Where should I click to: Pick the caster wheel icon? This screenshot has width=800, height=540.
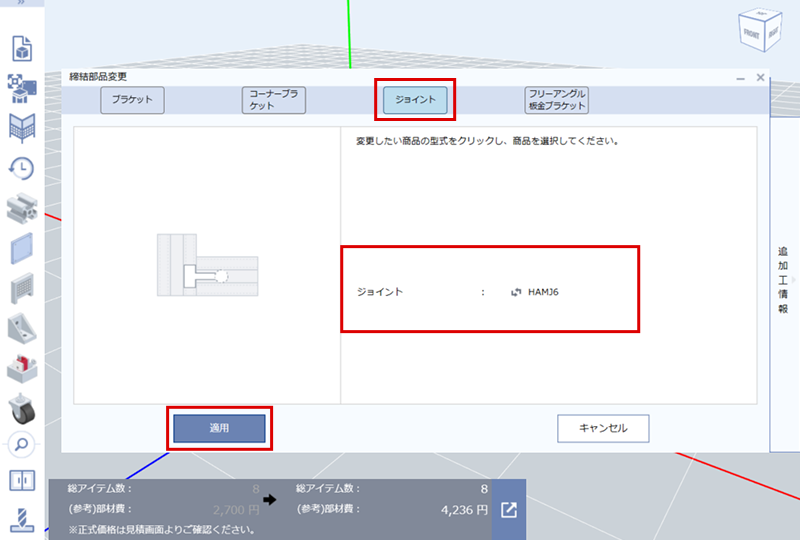click(21, 407)
